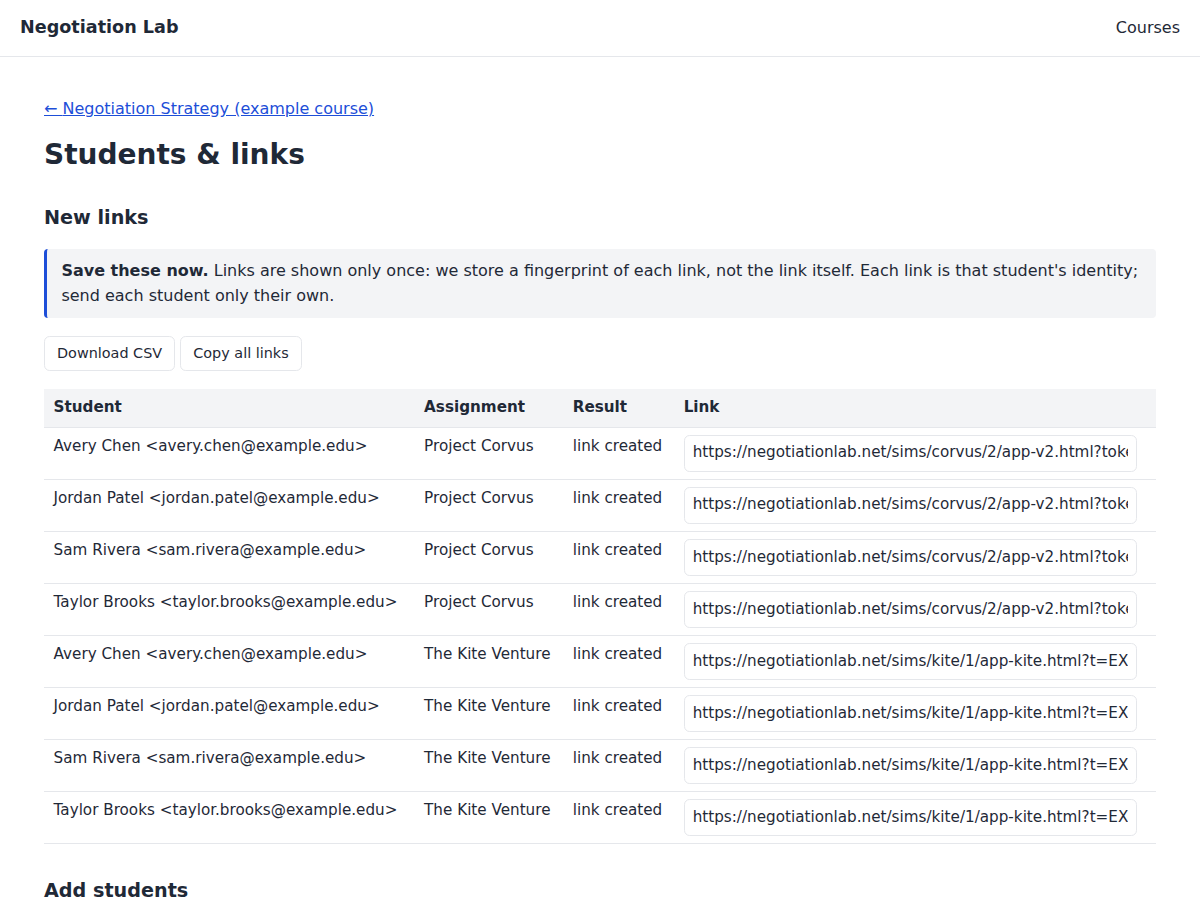Viewport: 1200px width, 900px height.
Task: Select Taylor Brooks's Project Corvus link field
Action: [910, 609]
